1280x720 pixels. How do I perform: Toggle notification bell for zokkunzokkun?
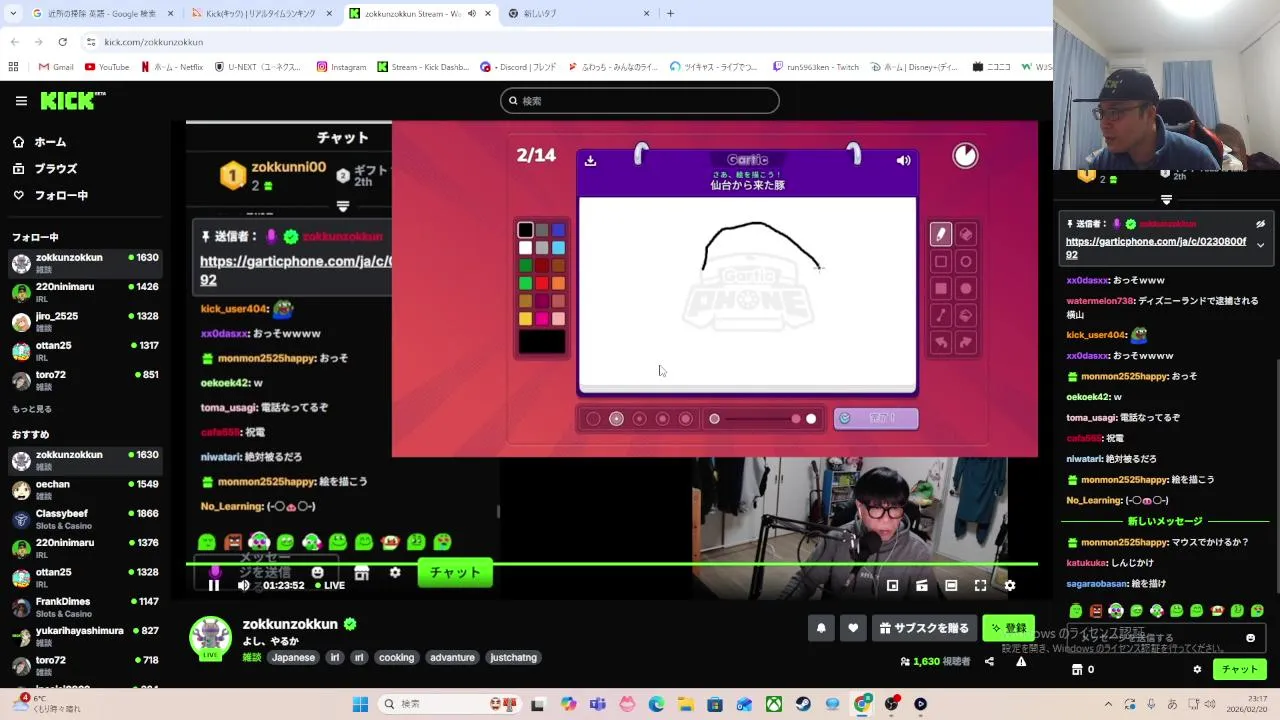(x=821, y=628)
